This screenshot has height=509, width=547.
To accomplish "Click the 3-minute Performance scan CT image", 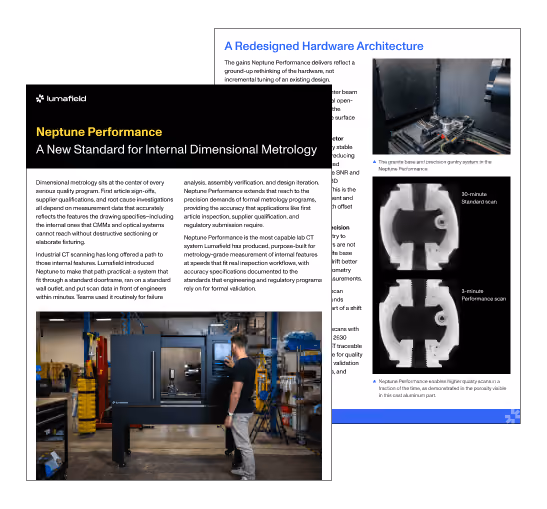I will pos(419,323).
